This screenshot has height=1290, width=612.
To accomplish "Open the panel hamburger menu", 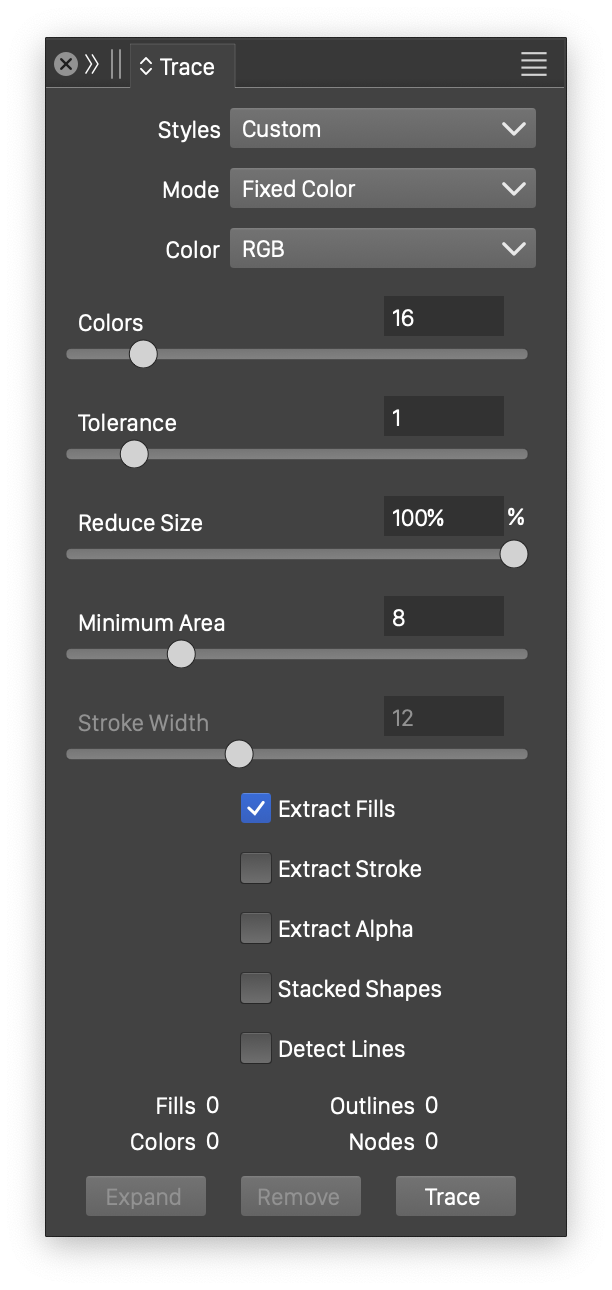I will (534, 65).
